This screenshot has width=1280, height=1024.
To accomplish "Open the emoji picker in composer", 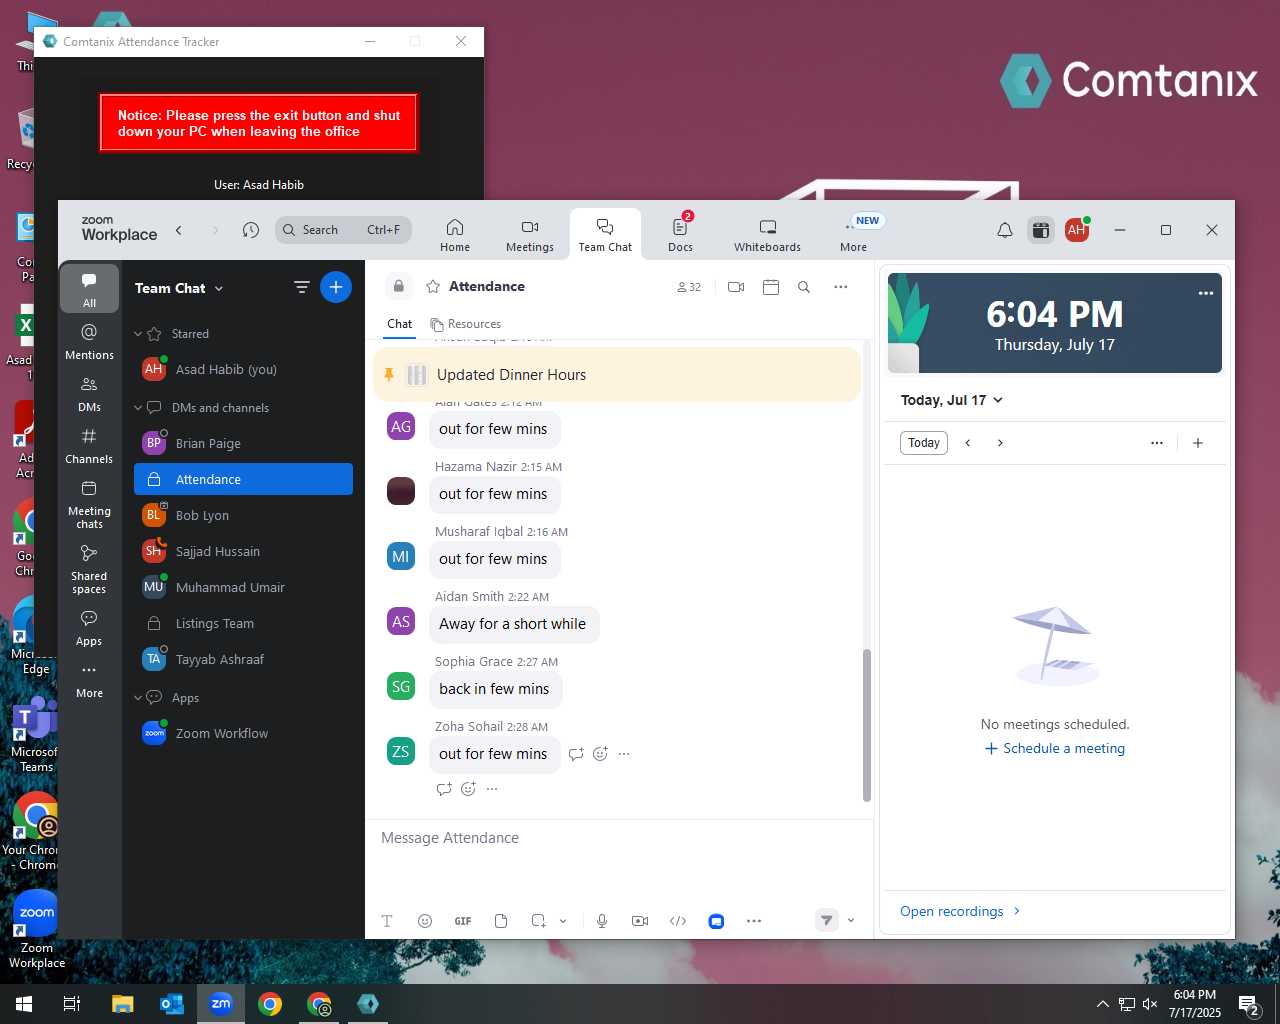I will click(425, 921).
